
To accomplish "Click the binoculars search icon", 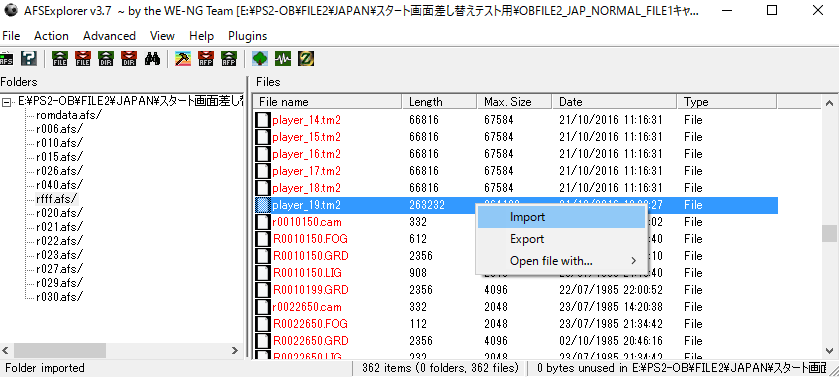I will point(152,58).
